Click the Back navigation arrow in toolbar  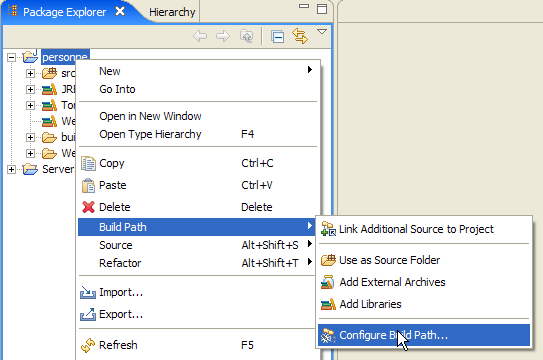click(200, 36)
